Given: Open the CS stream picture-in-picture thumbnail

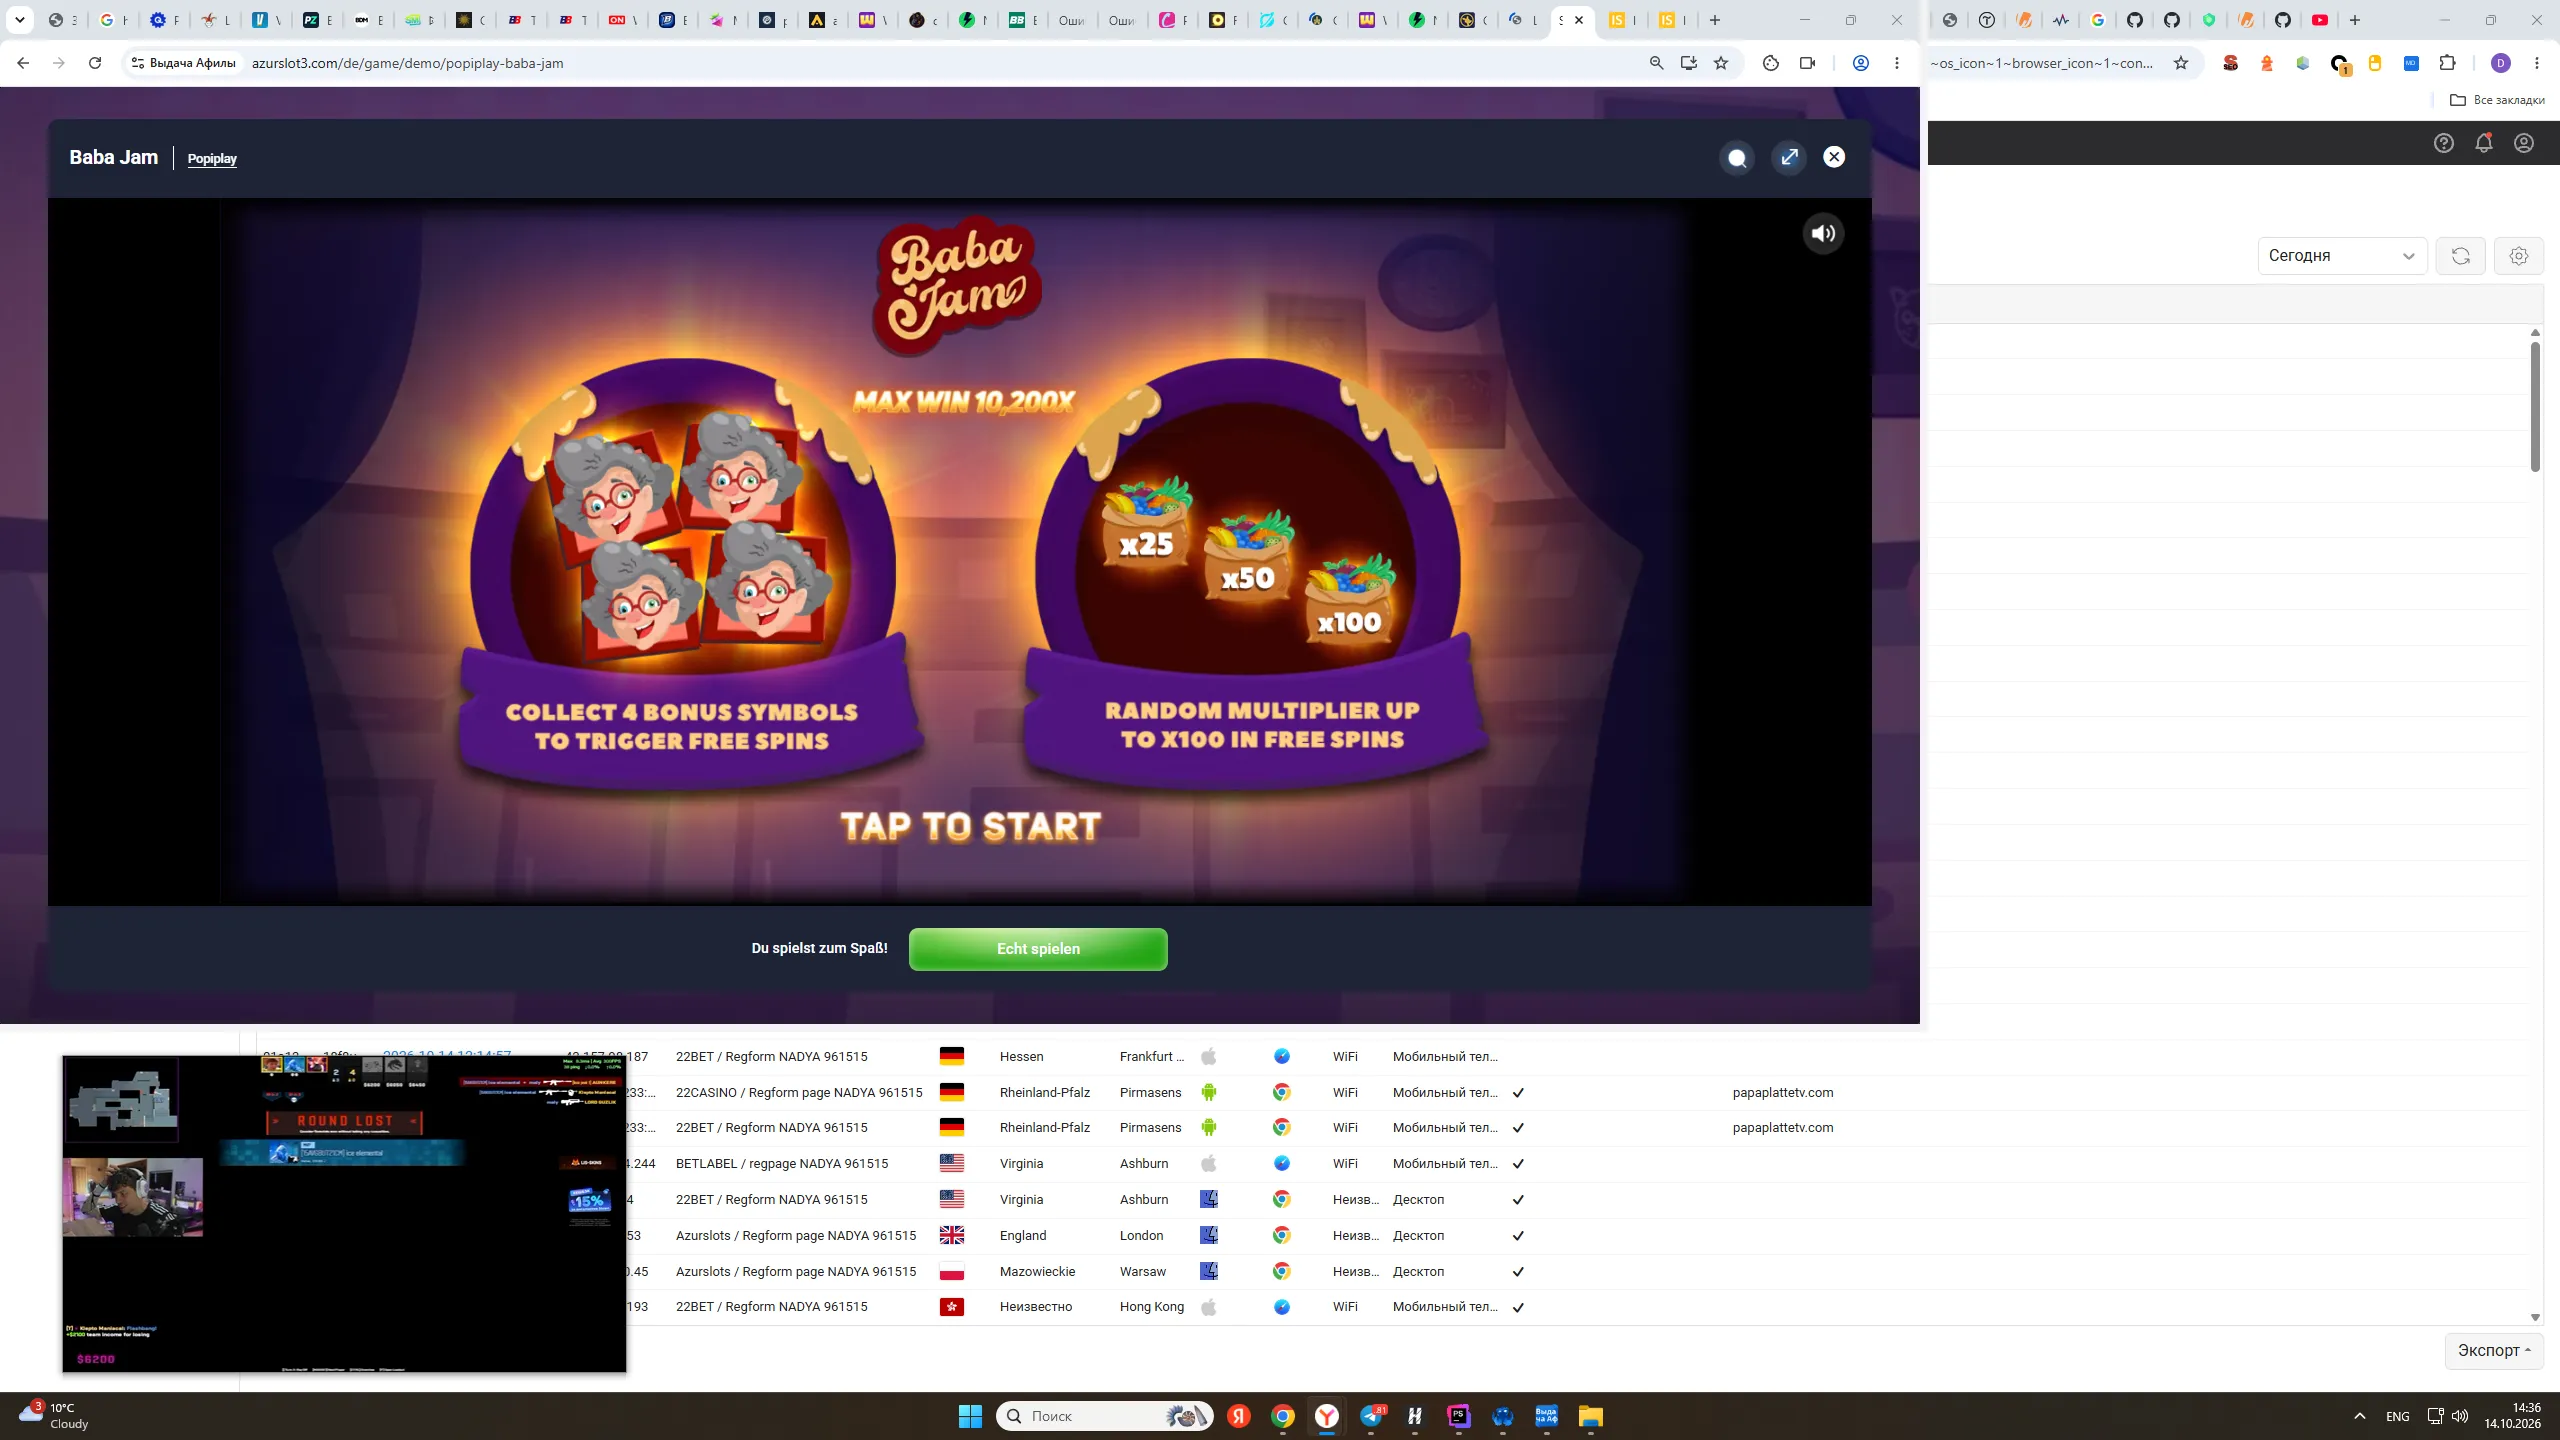Looking at the screenshot, I should point(344,1213).
